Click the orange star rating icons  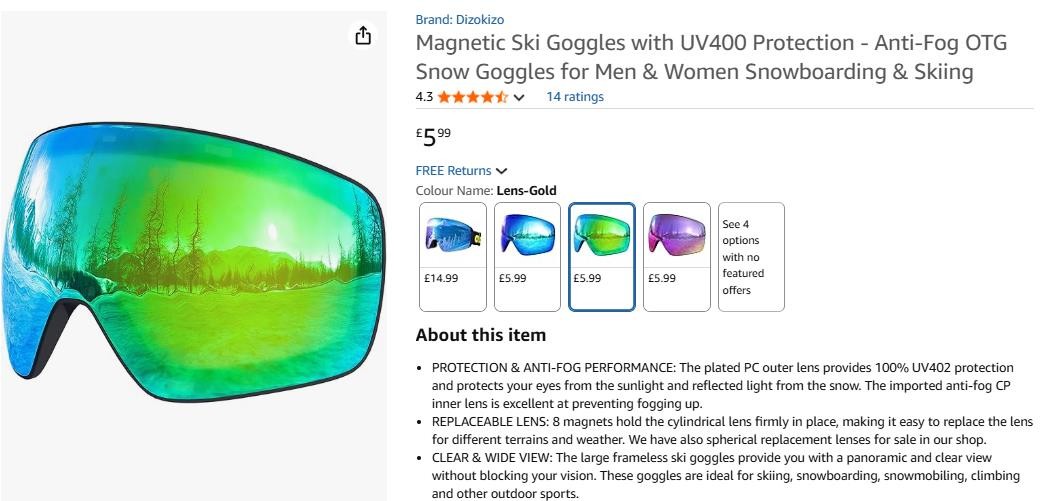pos(472,97)
